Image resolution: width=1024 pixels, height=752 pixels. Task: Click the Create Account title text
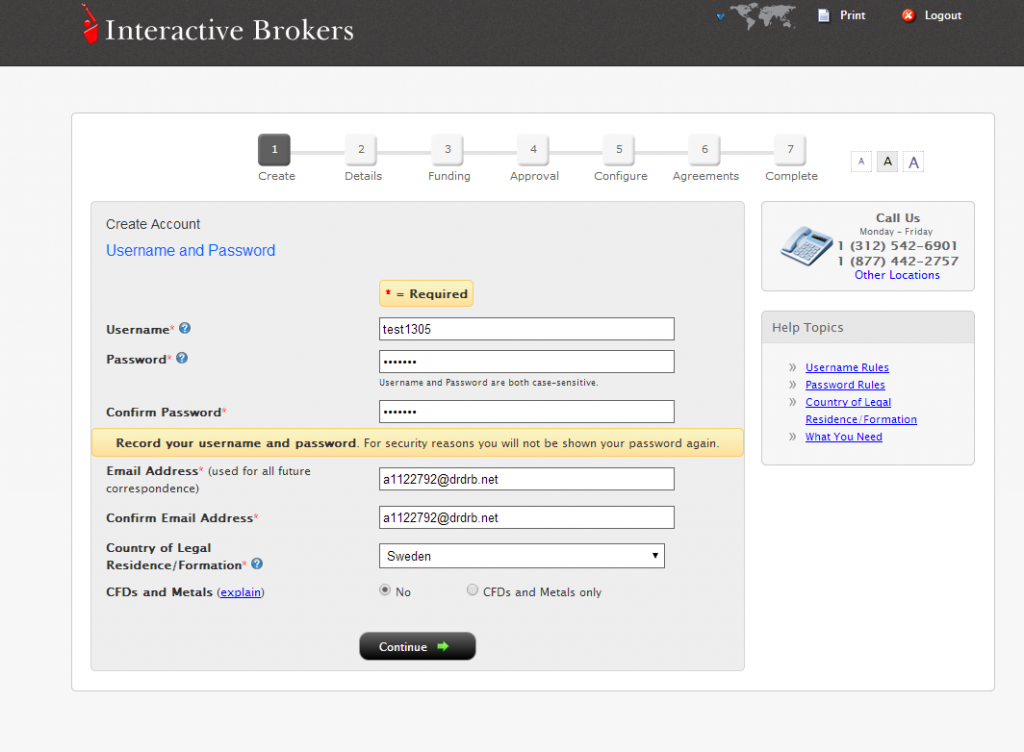[x=153, y=225]
